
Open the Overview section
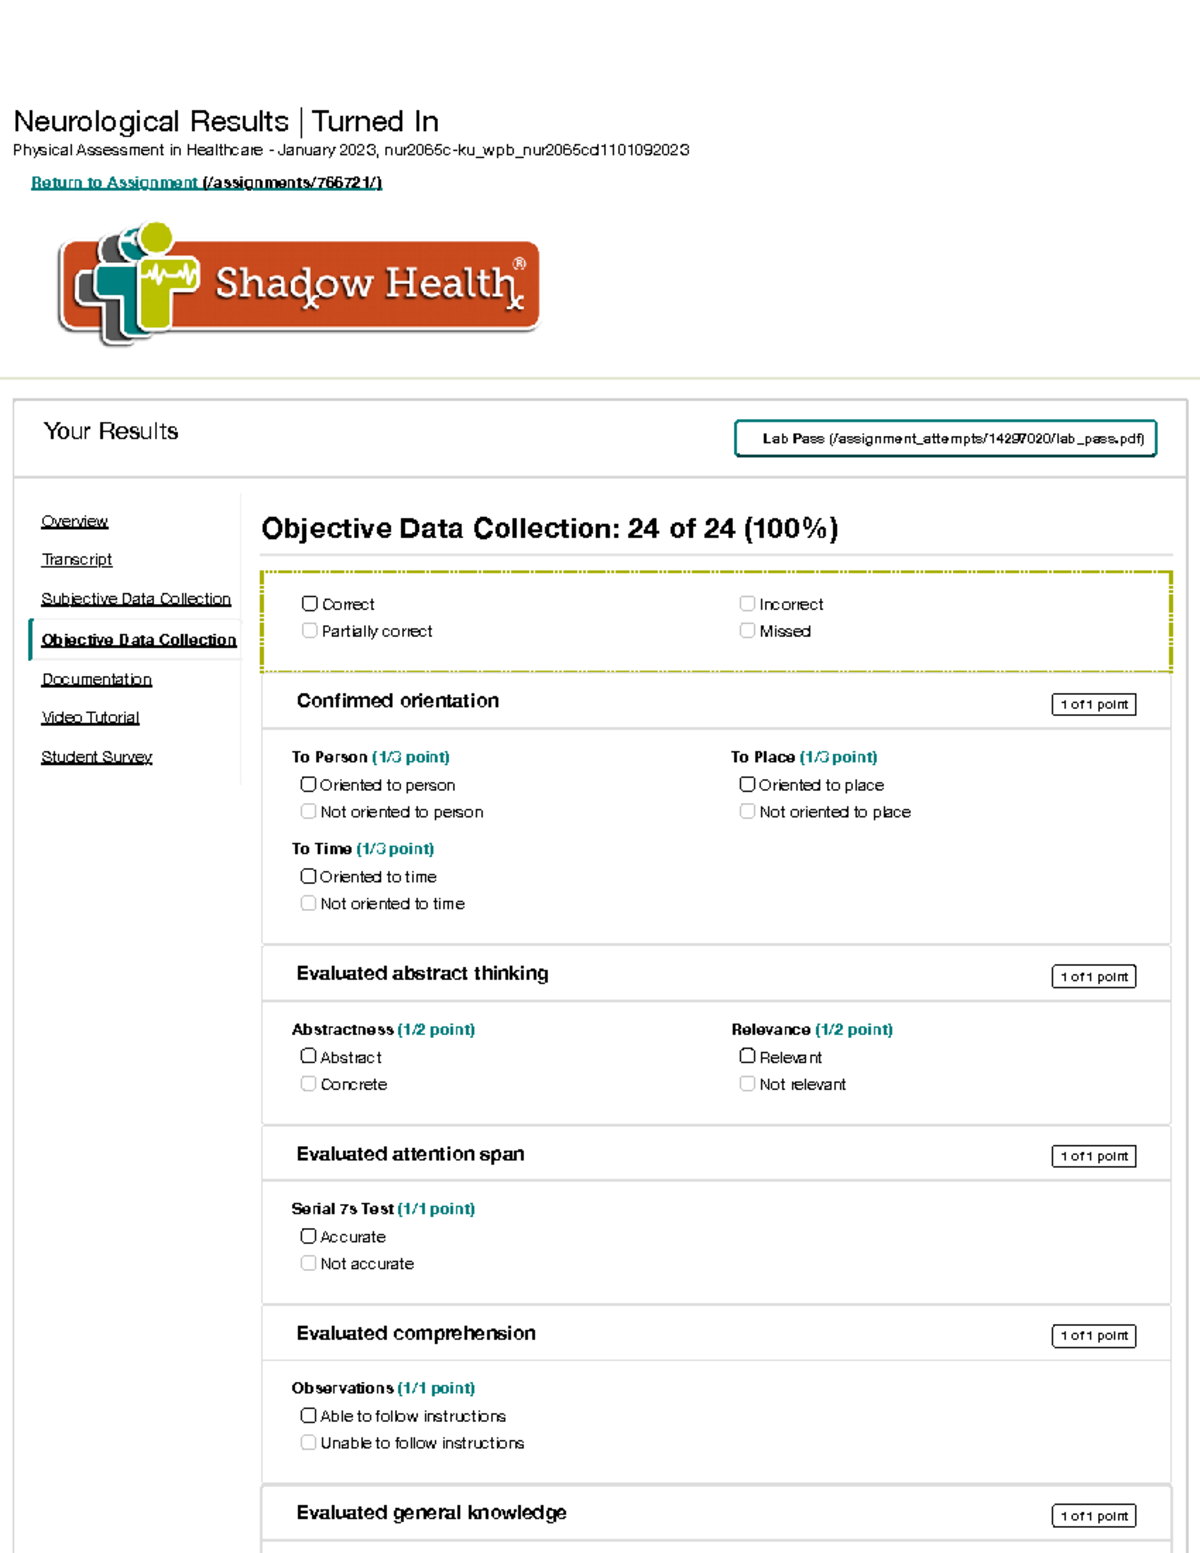point(74,521)
